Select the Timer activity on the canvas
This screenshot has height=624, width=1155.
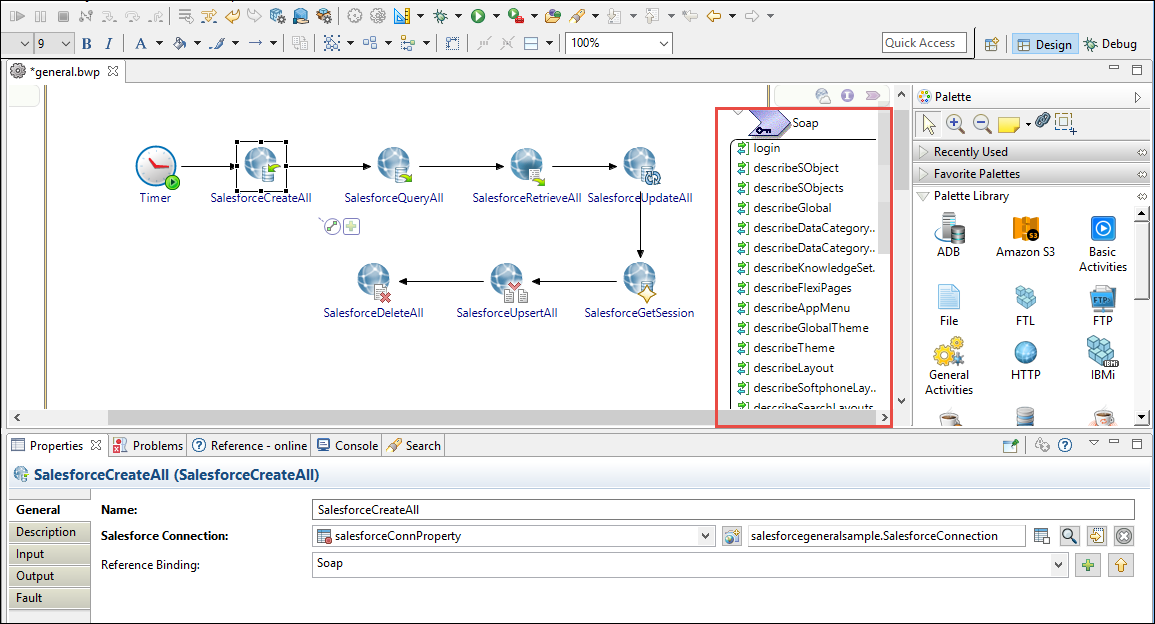[156, 167]
